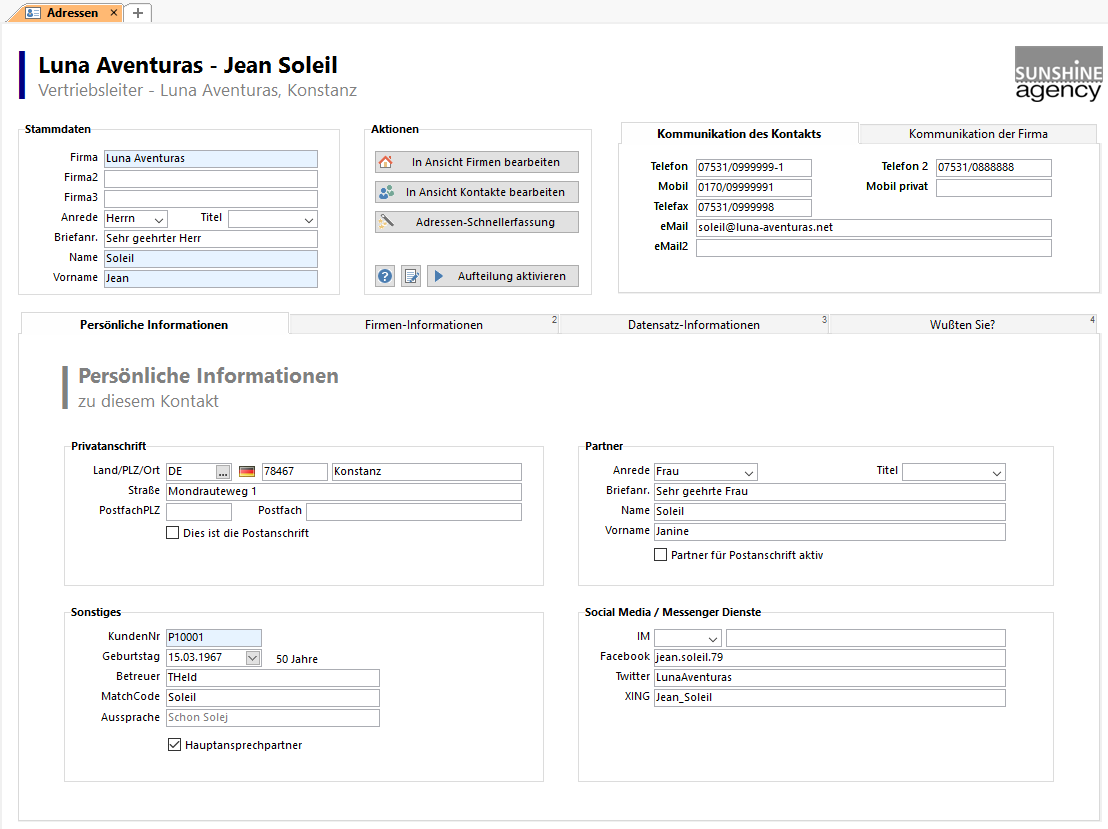Expand the Geburtstag date picker dropdown
The height and width of the screenshot is (829, 1108).
(252, 658)
